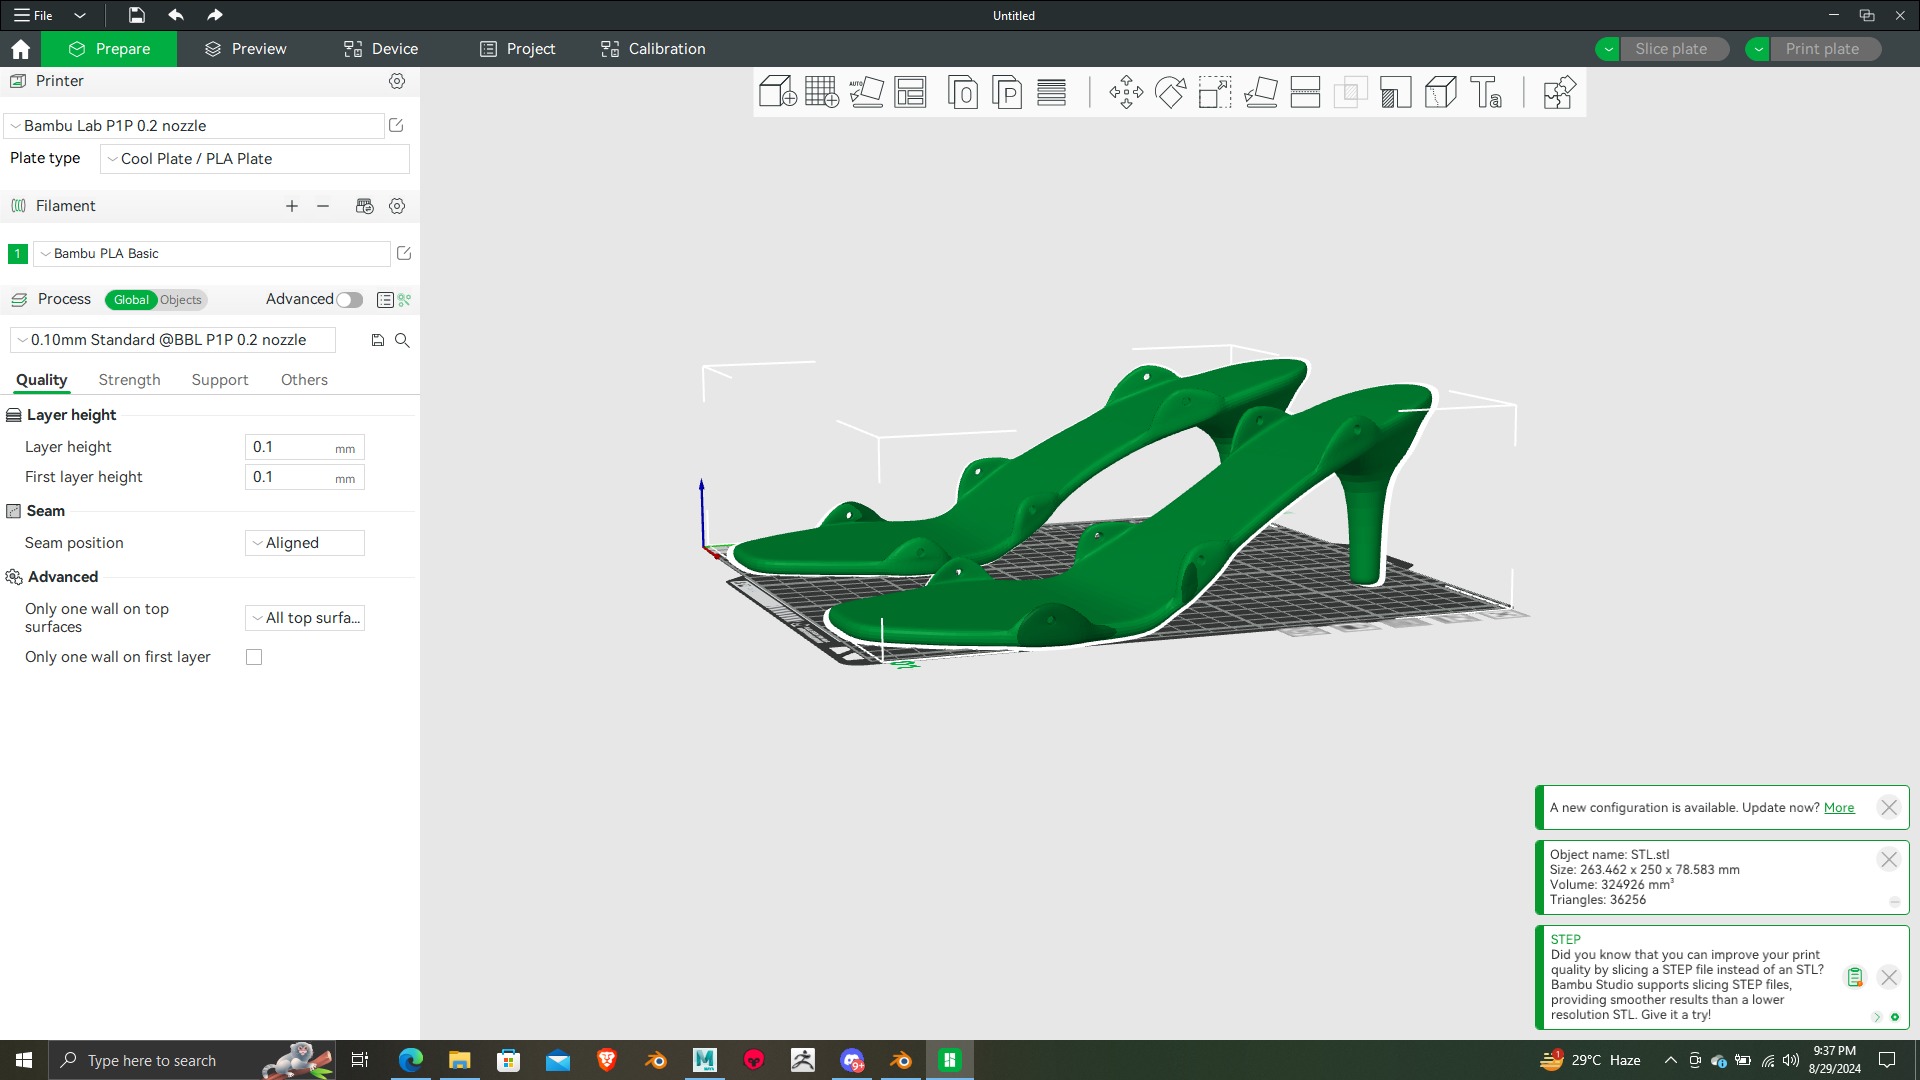Click the Arrange all objects icon
Image resolution: width=1920 pixels, height=1080 pixels.
tap(910, 92)
